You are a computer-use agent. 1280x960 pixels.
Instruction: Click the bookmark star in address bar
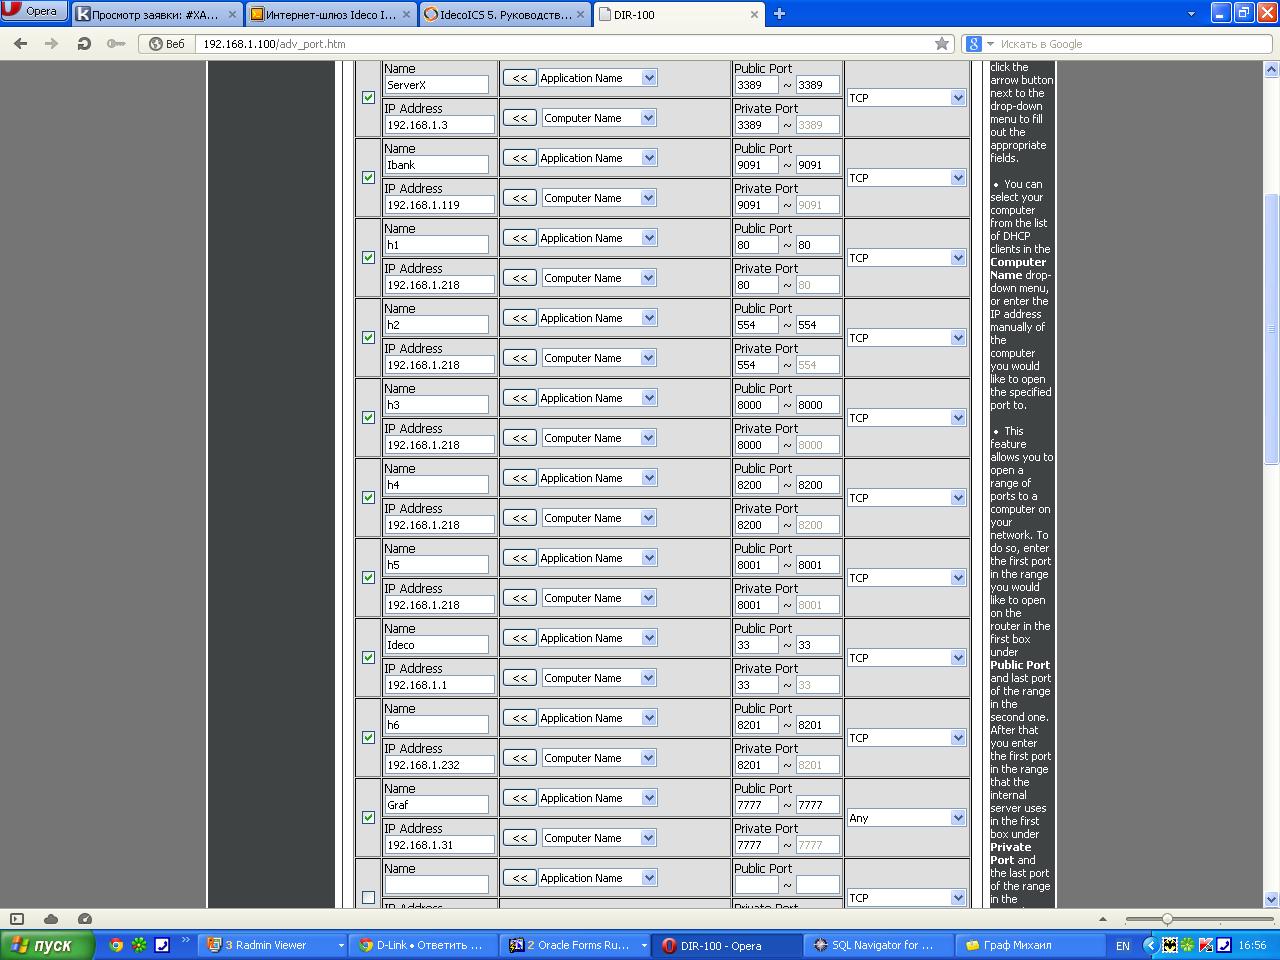click(941, 44)
